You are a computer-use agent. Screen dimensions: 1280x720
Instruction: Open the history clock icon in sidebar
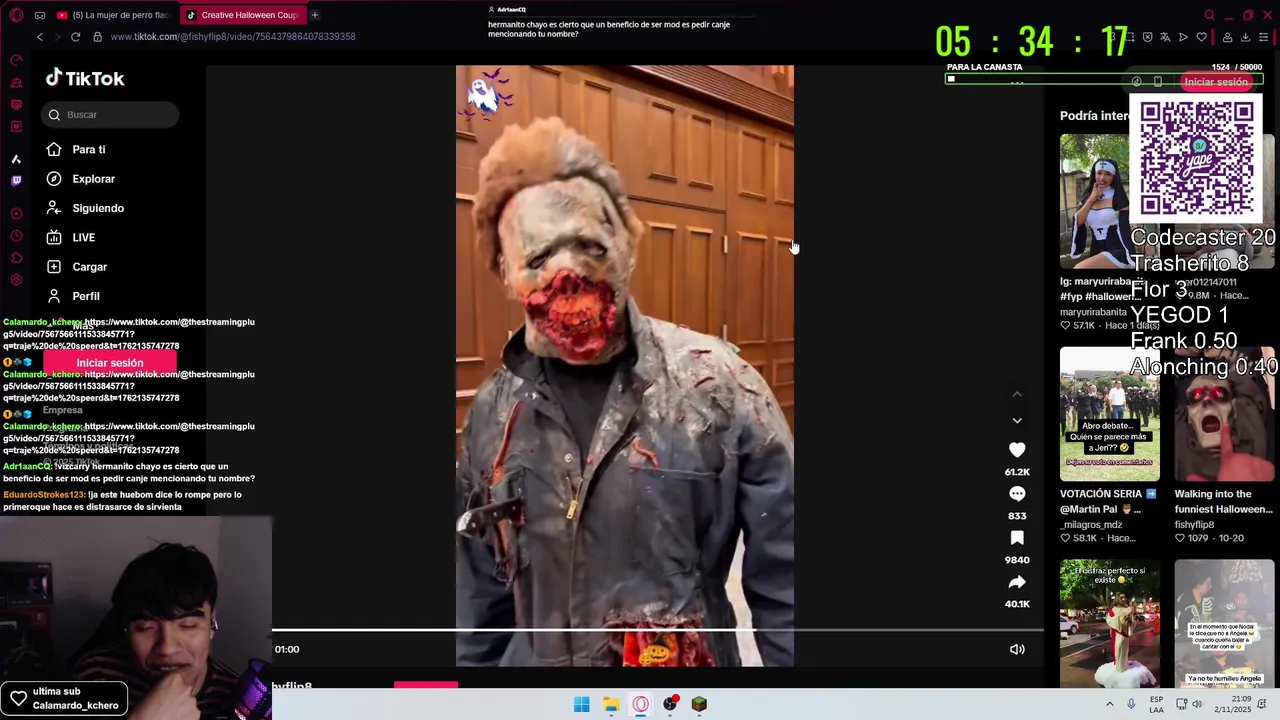click(16, 236)
